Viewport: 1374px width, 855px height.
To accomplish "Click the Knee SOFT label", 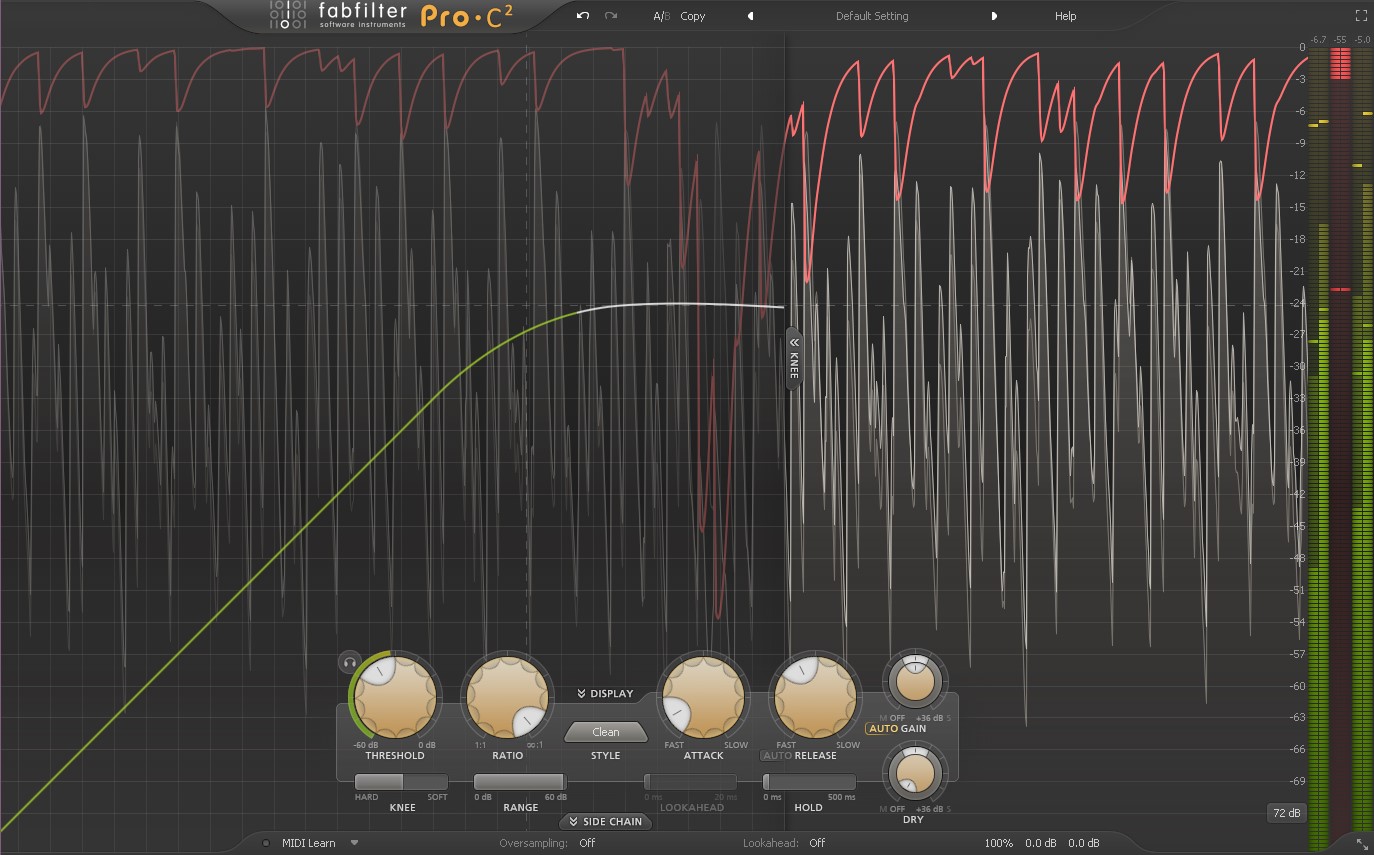I will pyautogui.click(x=437, y=797).
